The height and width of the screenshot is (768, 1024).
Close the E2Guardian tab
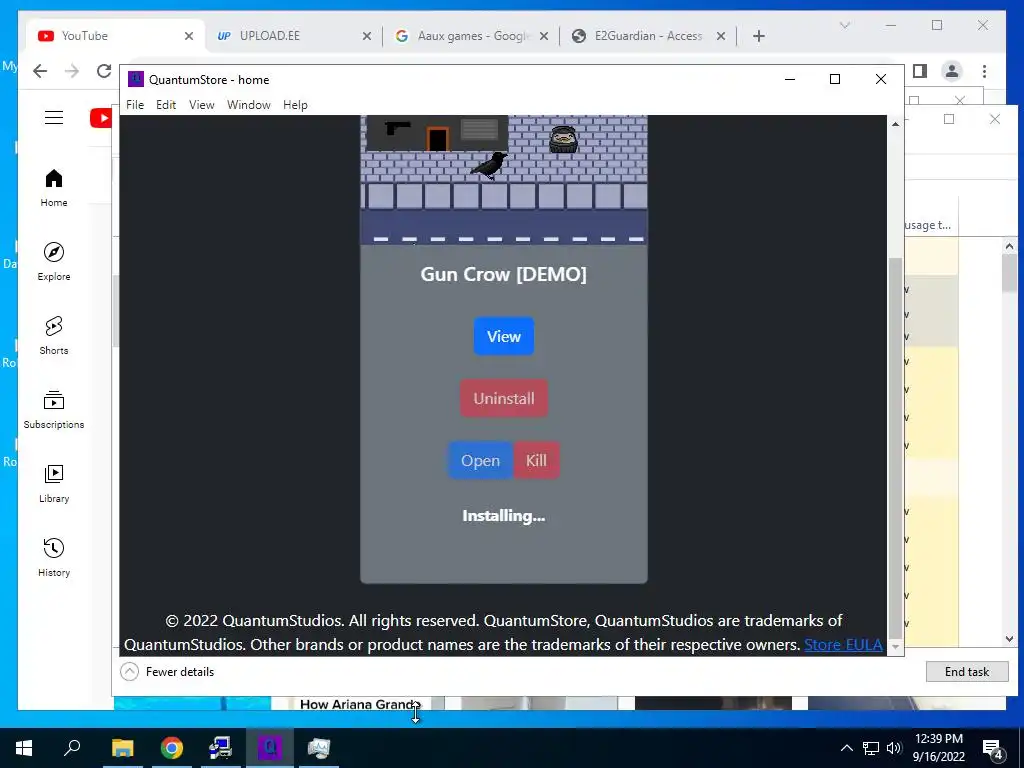tap(721, 37)
